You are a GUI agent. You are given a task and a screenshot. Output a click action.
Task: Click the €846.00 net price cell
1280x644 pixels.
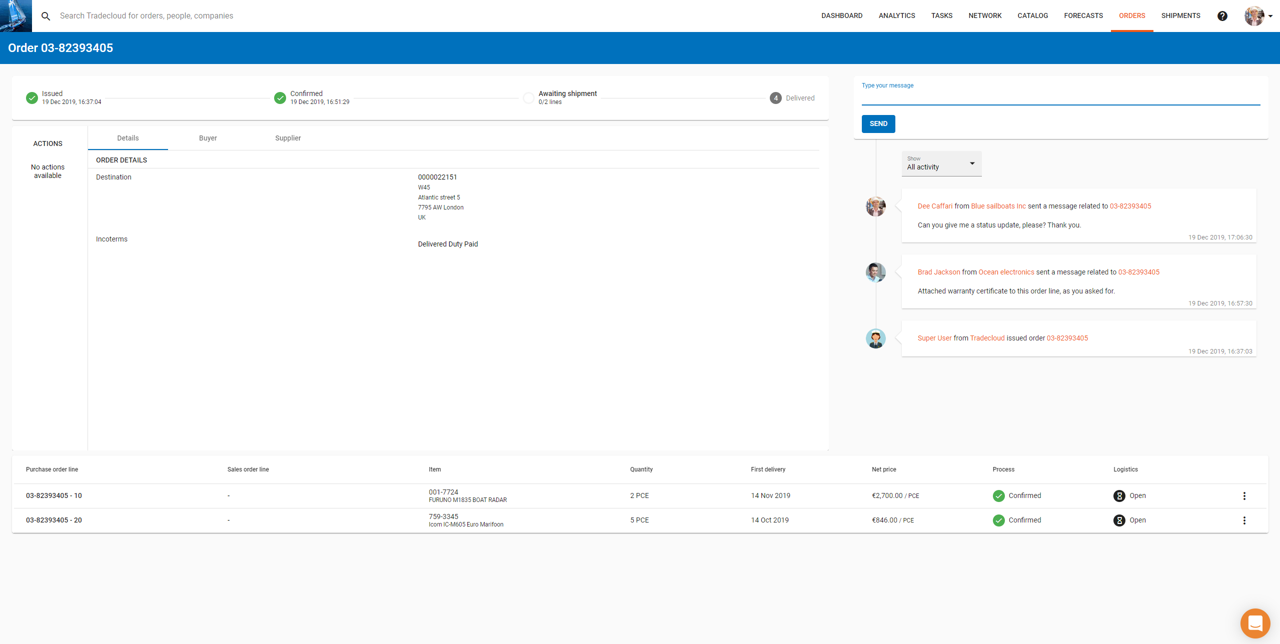[x=893, y=521]
